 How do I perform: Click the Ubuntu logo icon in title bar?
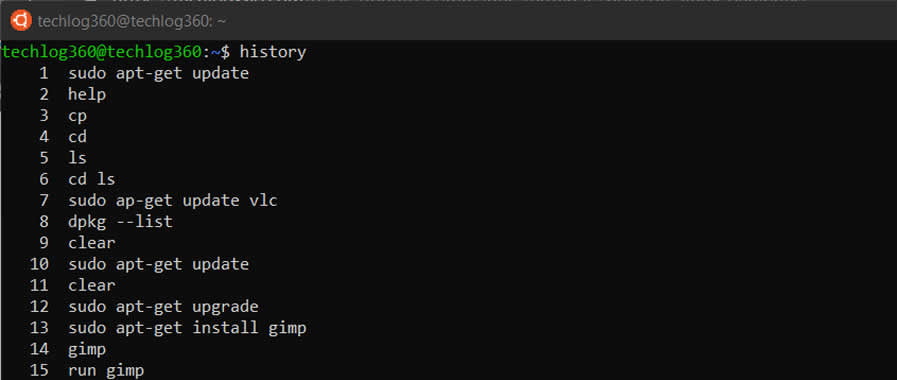(x=21, y=21)
